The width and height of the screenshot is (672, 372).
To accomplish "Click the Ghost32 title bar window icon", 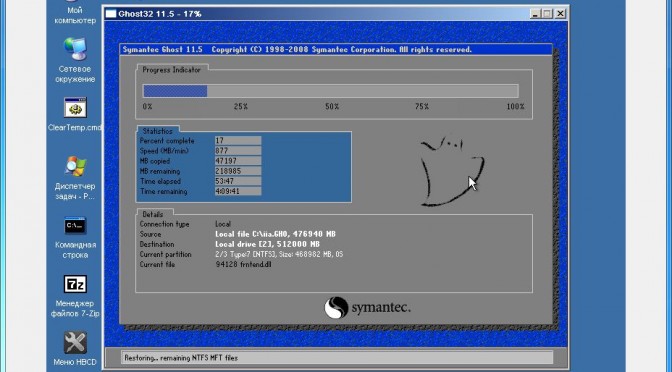I will [x=111, y=14].
